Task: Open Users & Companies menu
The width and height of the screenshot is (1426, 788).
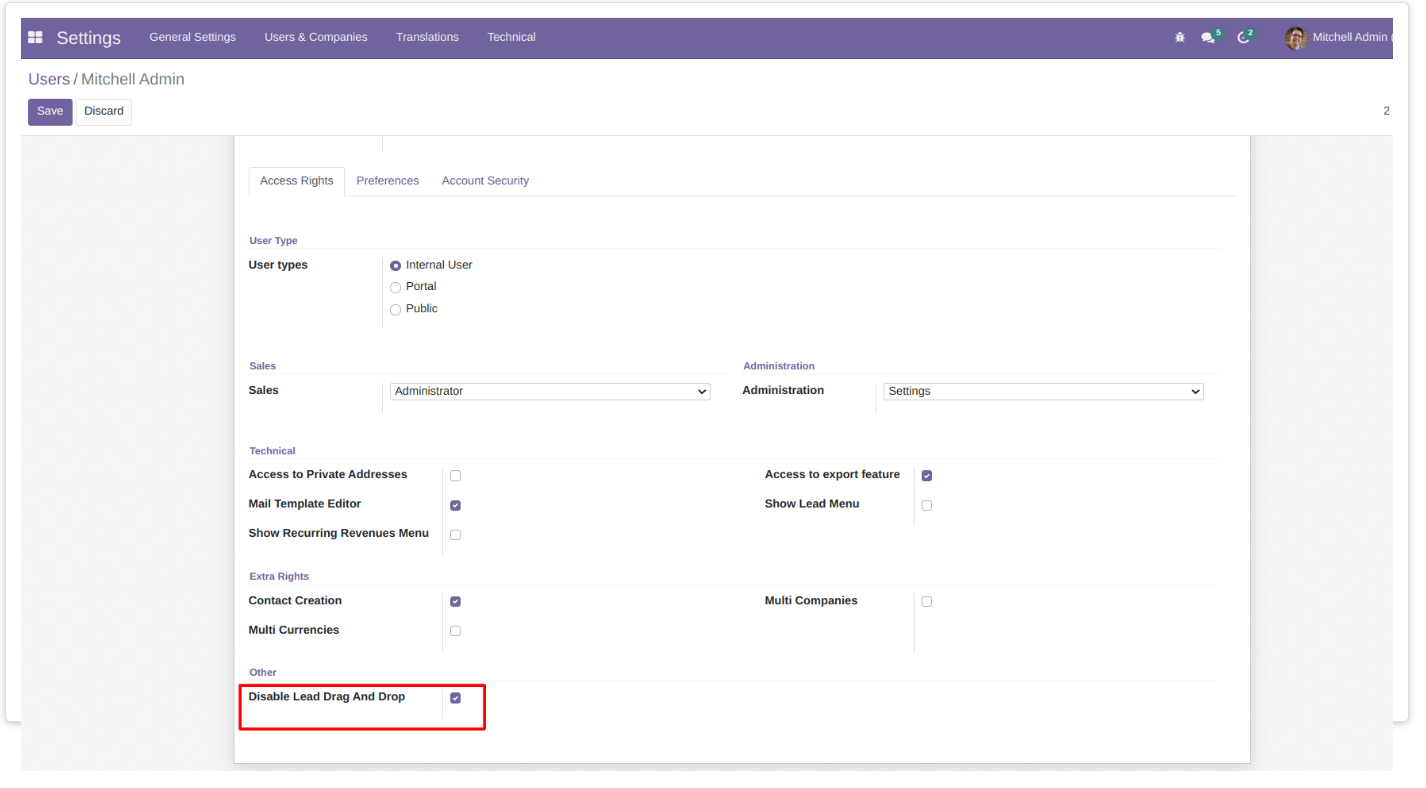Action: pos(316,37)
